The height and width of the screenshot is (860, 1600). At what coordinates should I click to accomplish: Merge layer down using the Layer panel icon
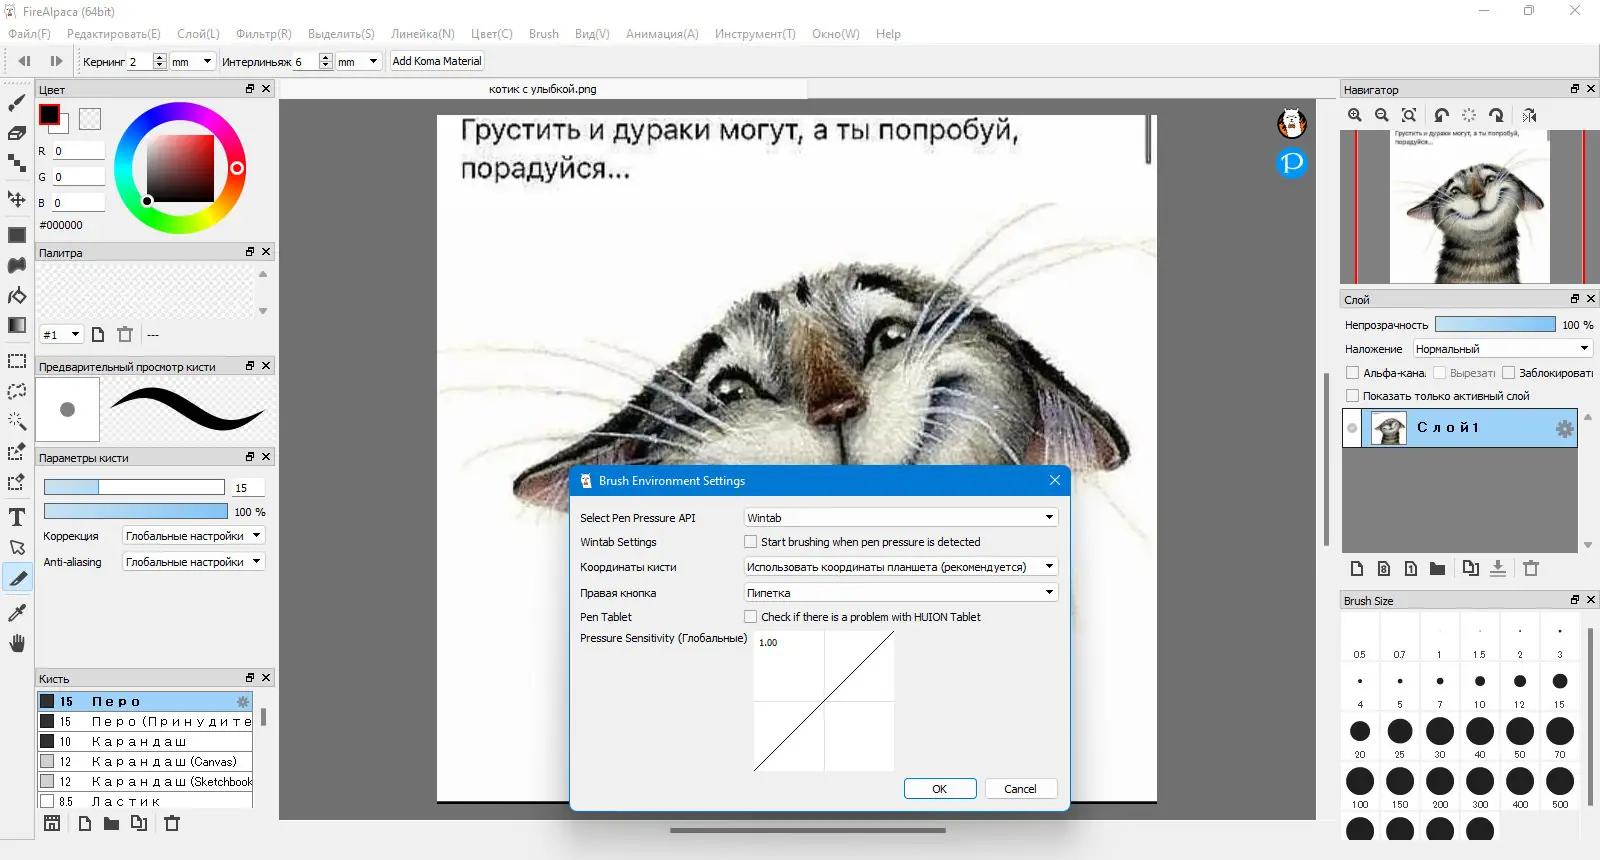(x=1498, y=568)
